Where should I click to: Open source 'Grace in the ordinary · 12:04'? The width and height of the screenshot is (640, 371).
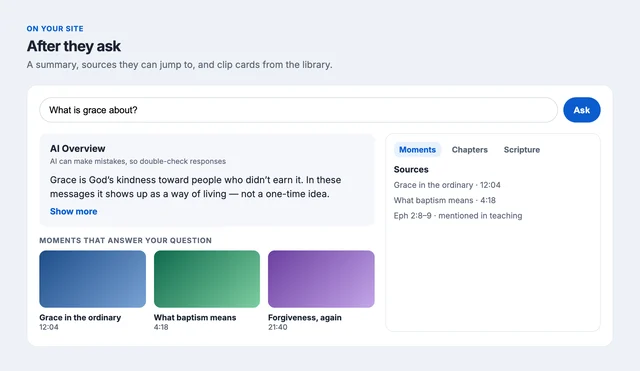point(447,185)
